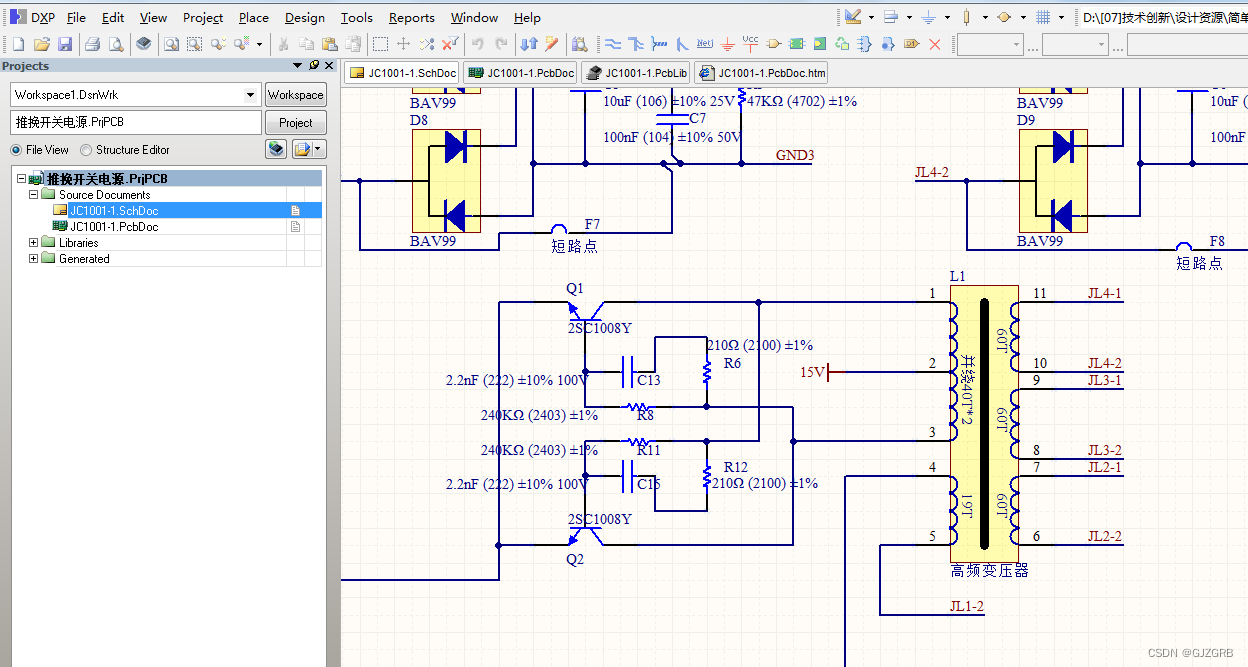Click the Workspace button
The height and width of the screenshot is (667, 1248).
coord(295,94)
